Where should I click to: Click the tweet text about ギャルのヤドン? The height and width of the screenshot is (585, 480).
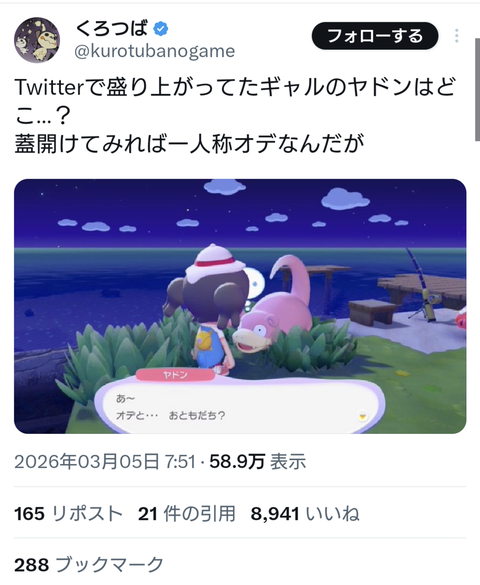click(235, 116)
